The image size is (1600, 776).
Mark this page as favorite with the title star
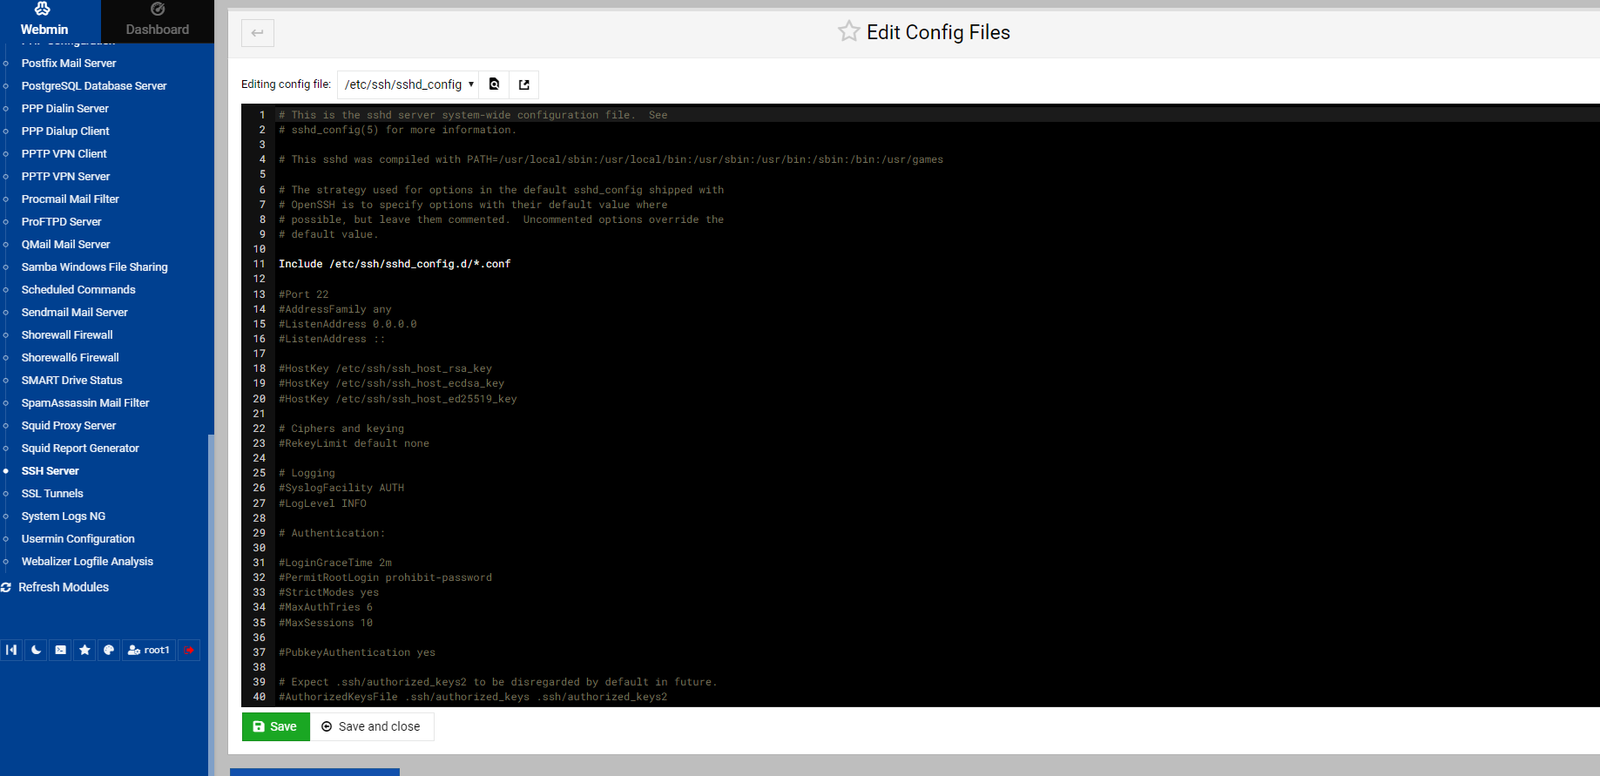pos(849,32)
